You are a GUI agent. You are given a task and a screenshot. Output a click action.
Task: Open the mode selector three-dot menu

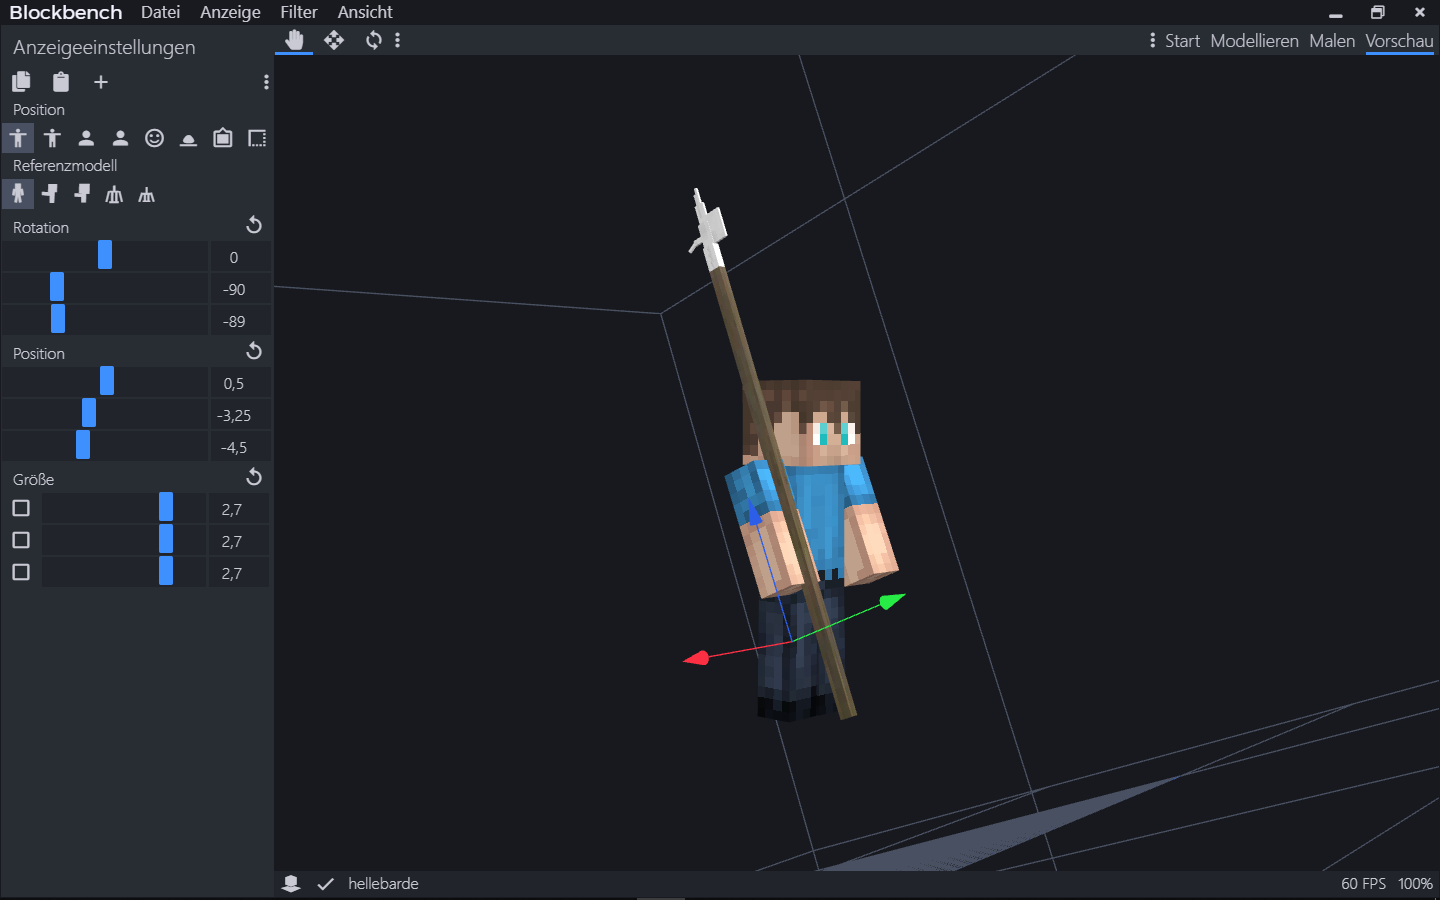coord(1153,40)
